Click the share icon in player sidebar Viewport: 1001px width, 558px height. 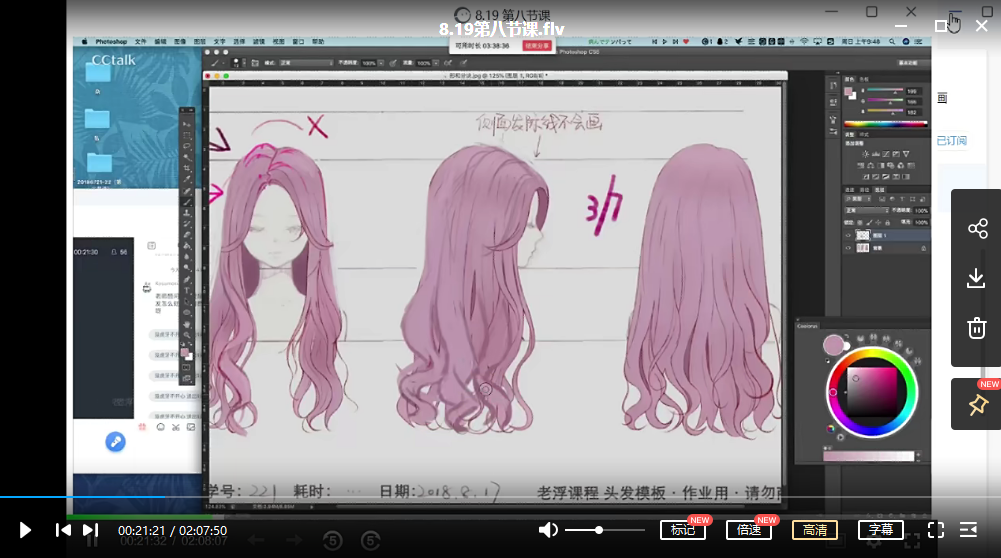977,228
